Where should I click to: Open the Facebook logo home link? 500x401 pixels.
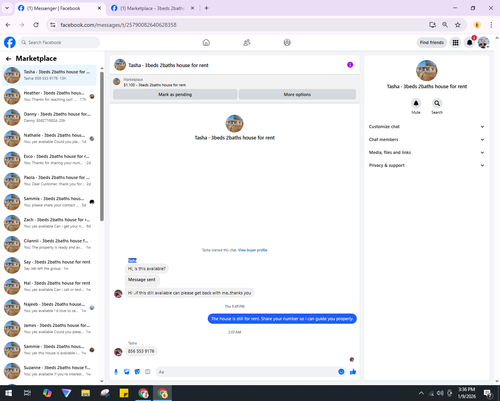click(x=10, y=42)
